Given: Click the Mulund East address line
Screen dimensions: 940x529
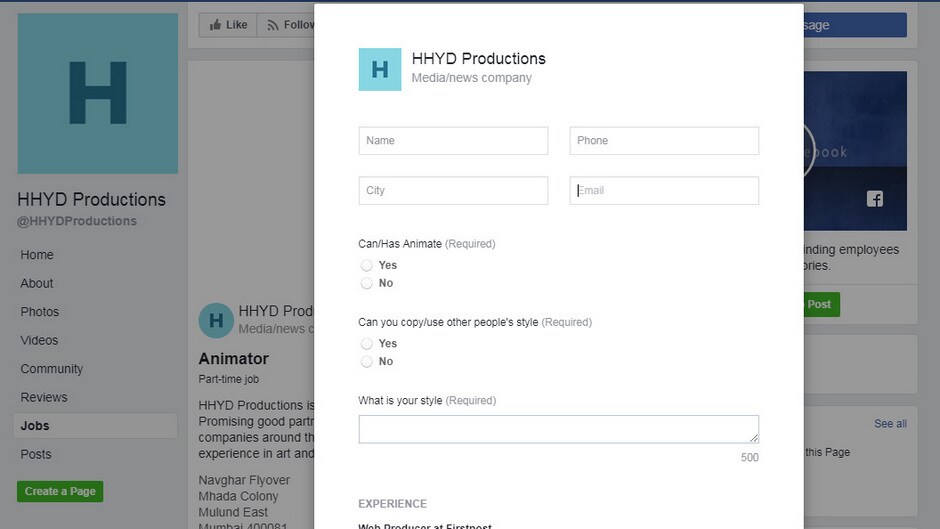Looking at the screenshot, I should pos(233,512).
